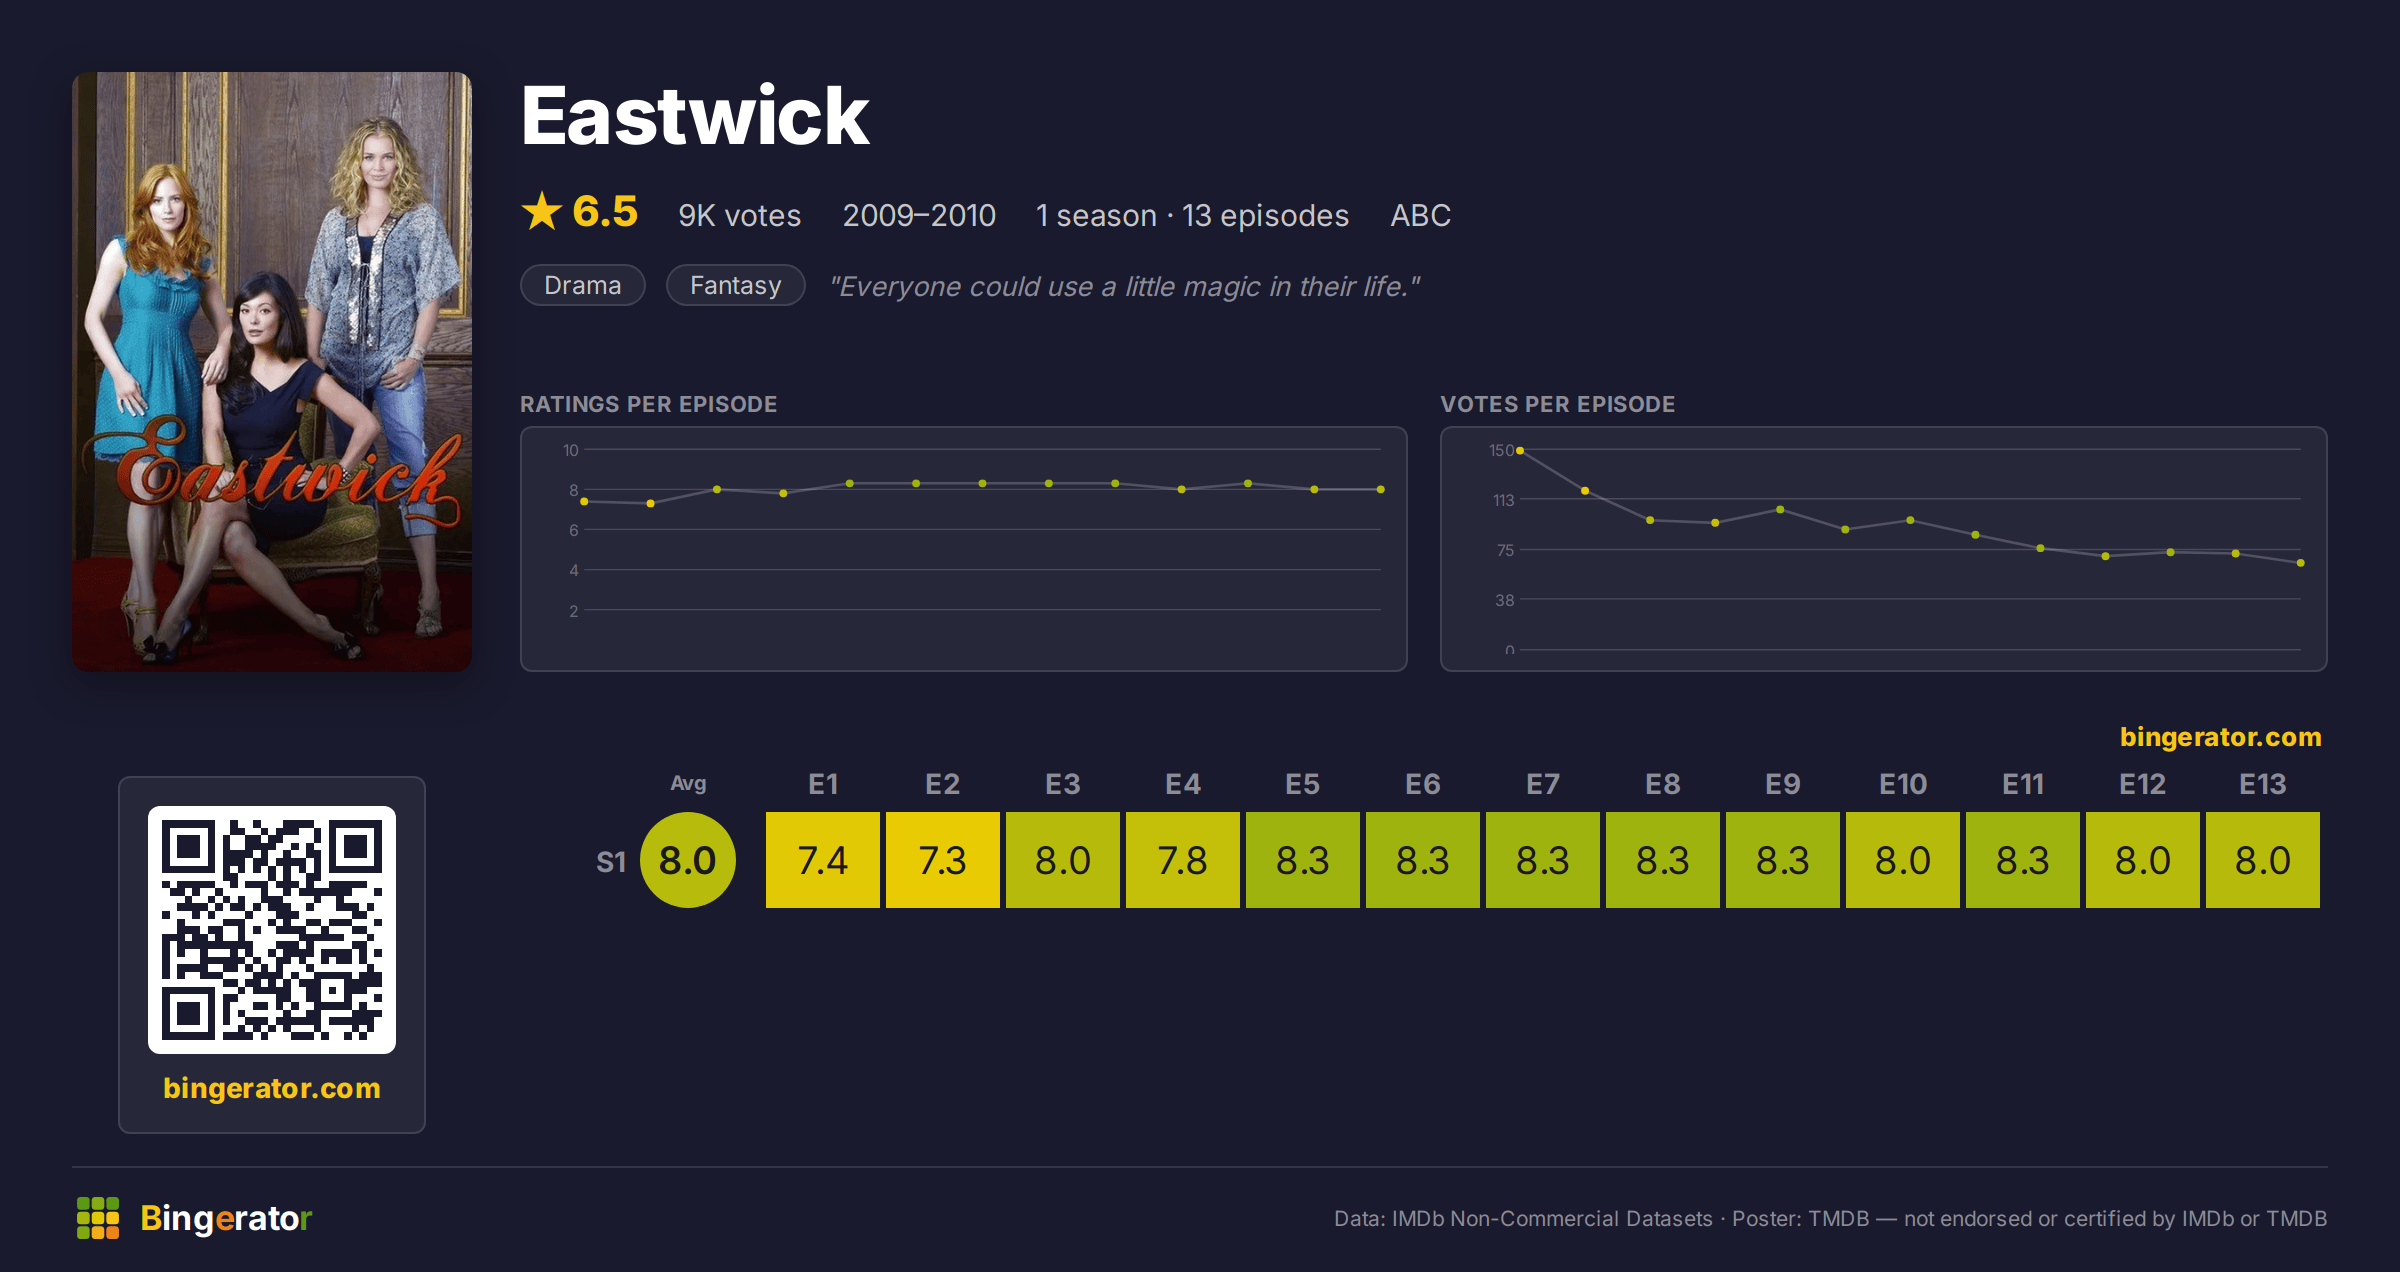2400x1272 pixels.
Task: Click last data point in ratings chart
Action: [1381, 489]
